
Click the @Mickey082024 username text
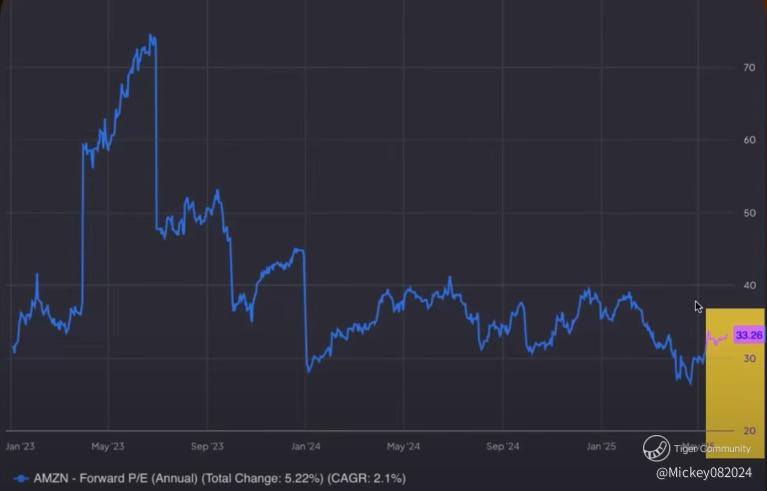[x=703, y=472]
